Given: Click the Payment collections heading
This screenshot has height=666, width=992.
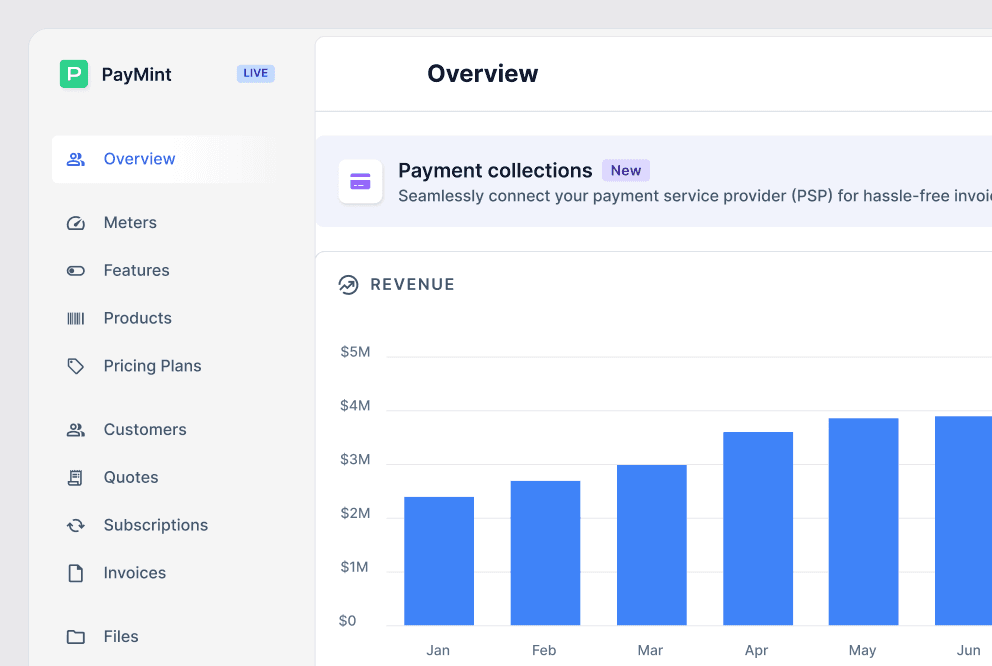Looking at the screenshot, I should point(495,171).
